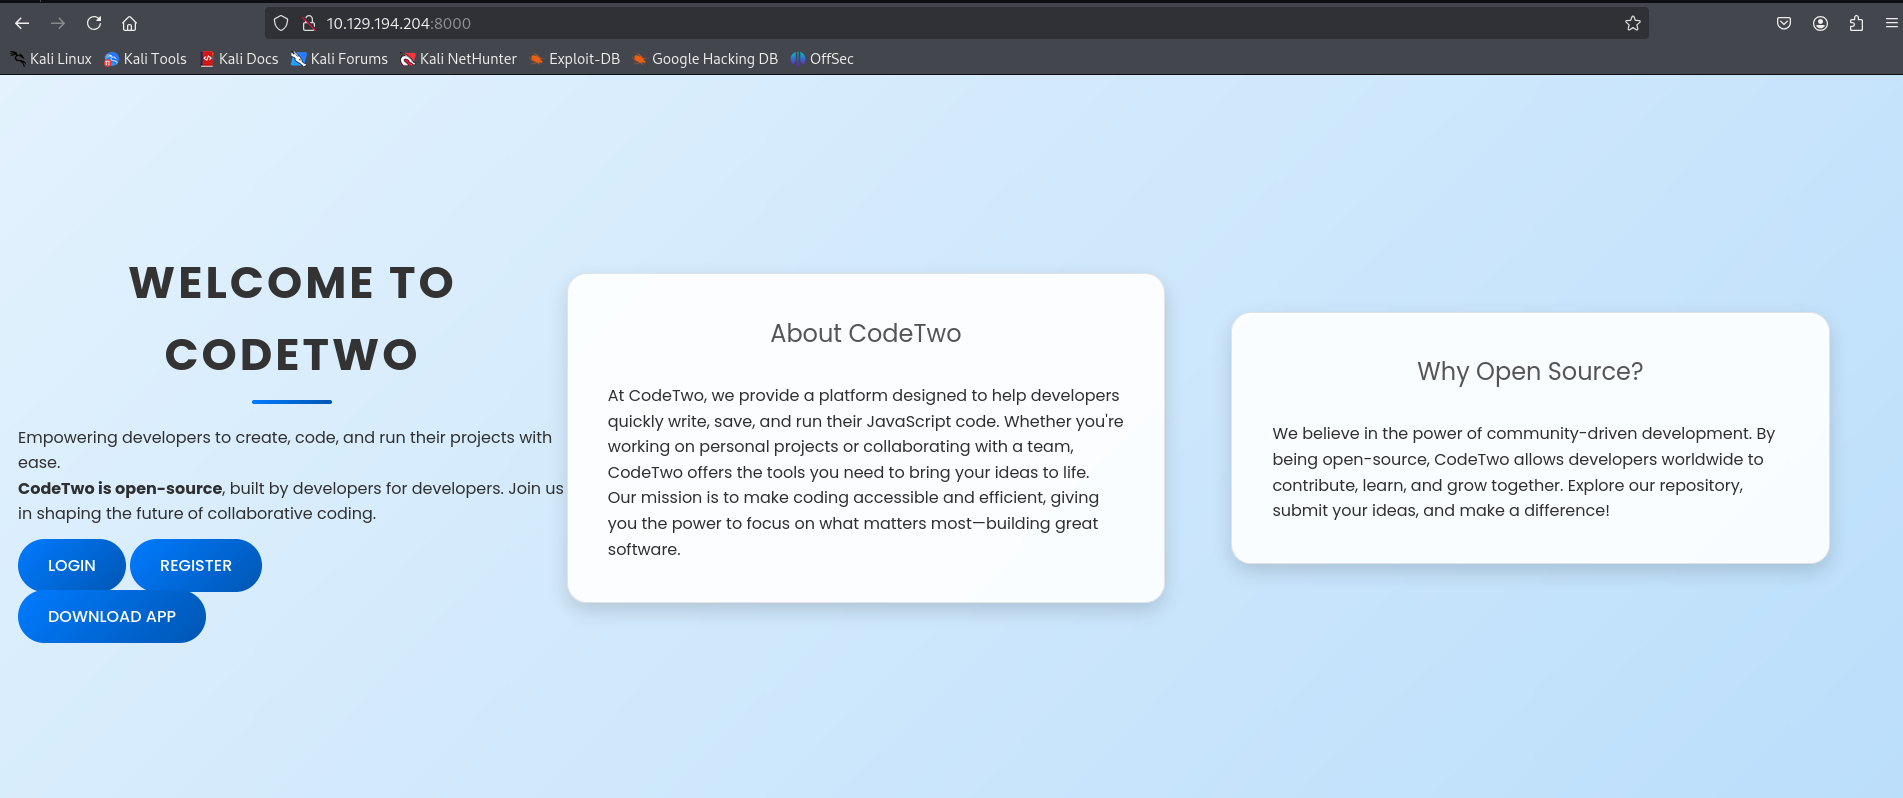Open the tracking protection shield icon
The image size is (1903, 798).
tap(281, 23)
